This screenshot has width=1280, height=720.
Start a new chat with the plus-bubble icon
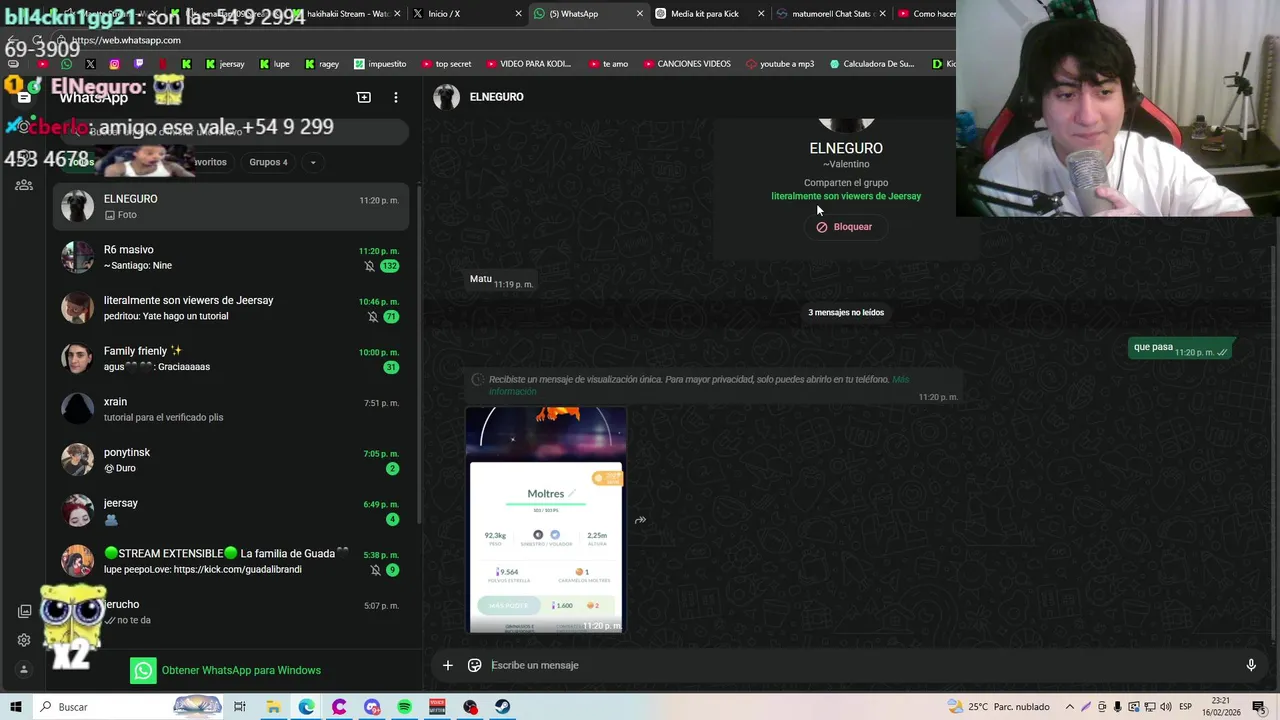364,97
